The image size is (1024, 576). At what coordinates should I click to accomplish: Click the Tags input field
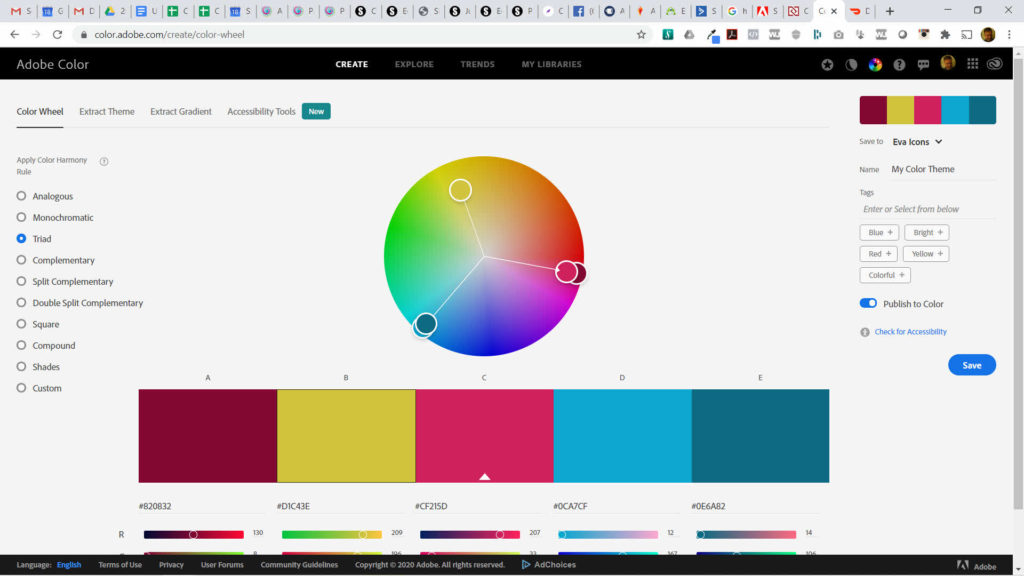click(928, 209)
